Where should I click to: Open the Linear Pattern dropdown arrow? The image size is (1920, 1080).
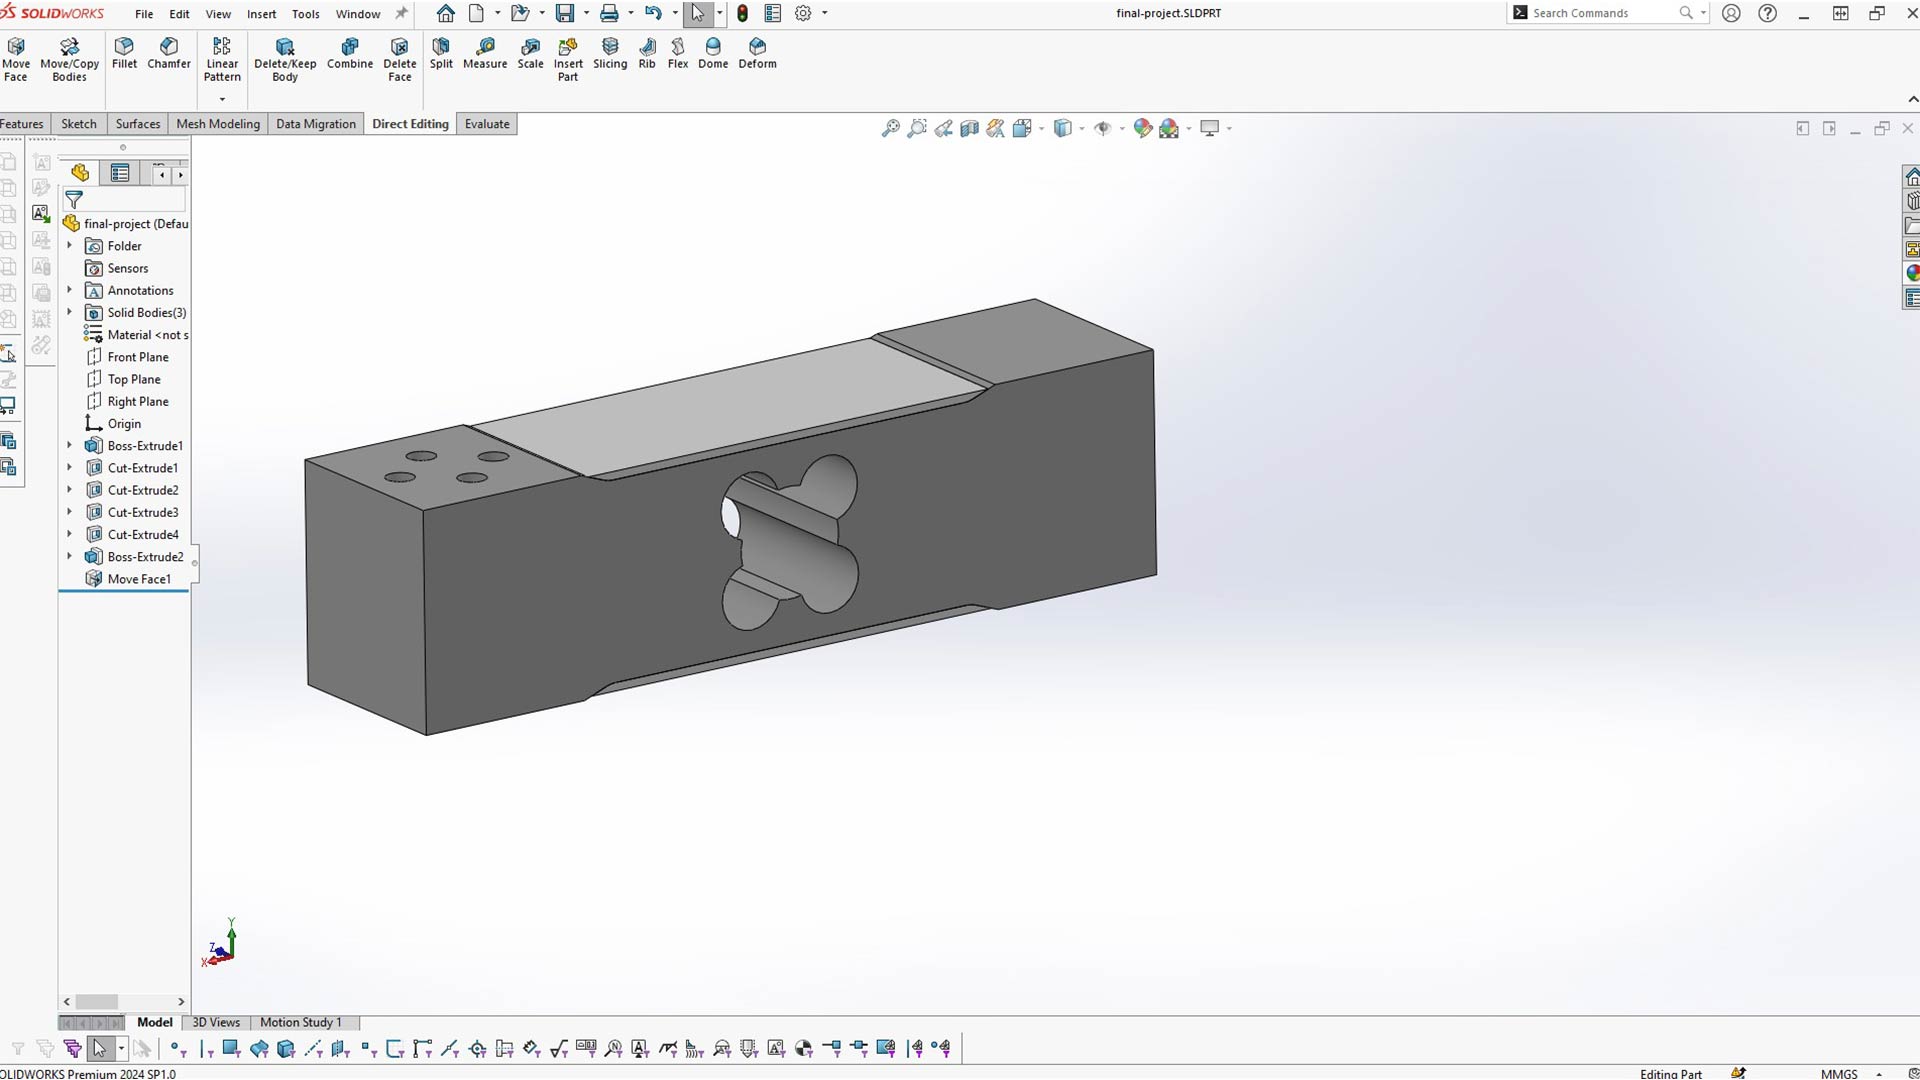(x=222, y=99)
